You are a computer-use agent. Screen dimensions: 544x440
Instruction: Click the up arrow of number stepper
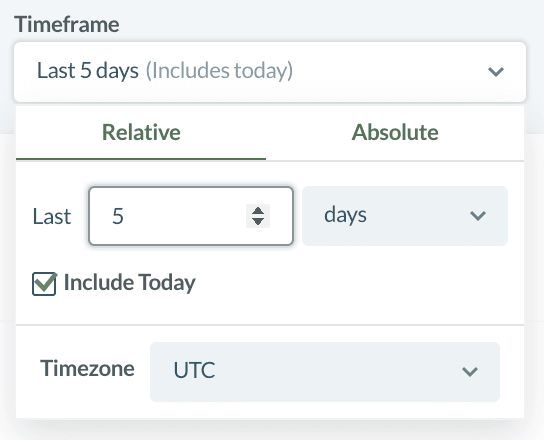[258, 211]
